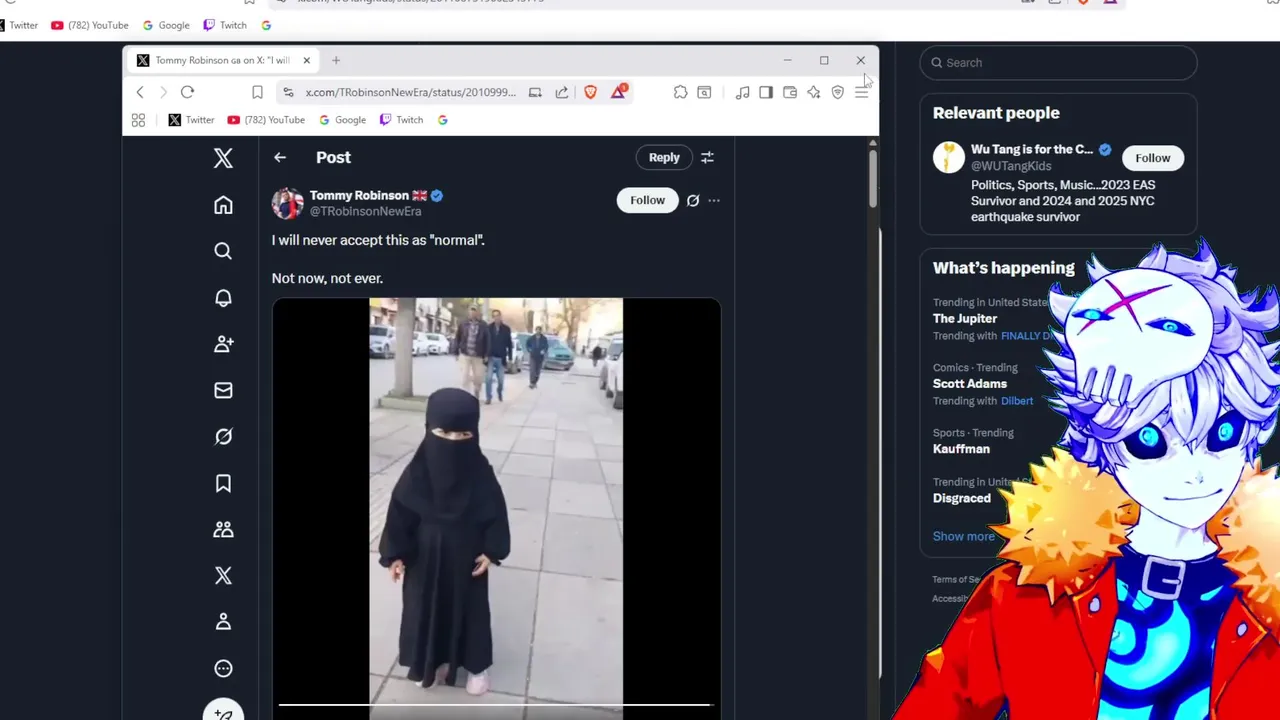Open Twitch bookmark in the front window

pos(402,120)
